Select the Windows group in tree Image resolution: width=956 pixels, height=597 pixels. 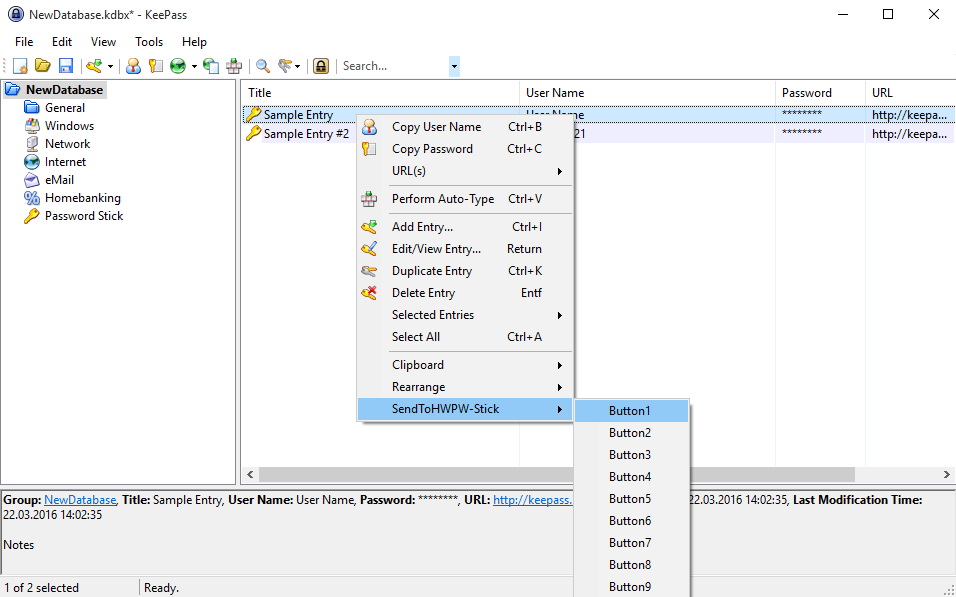[70, 126]
